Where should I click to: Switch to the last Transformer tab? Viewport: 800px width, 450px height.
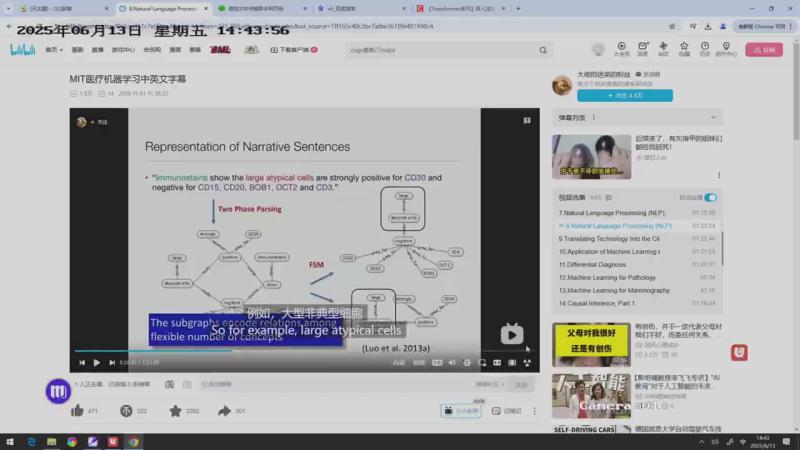(461, 9)
